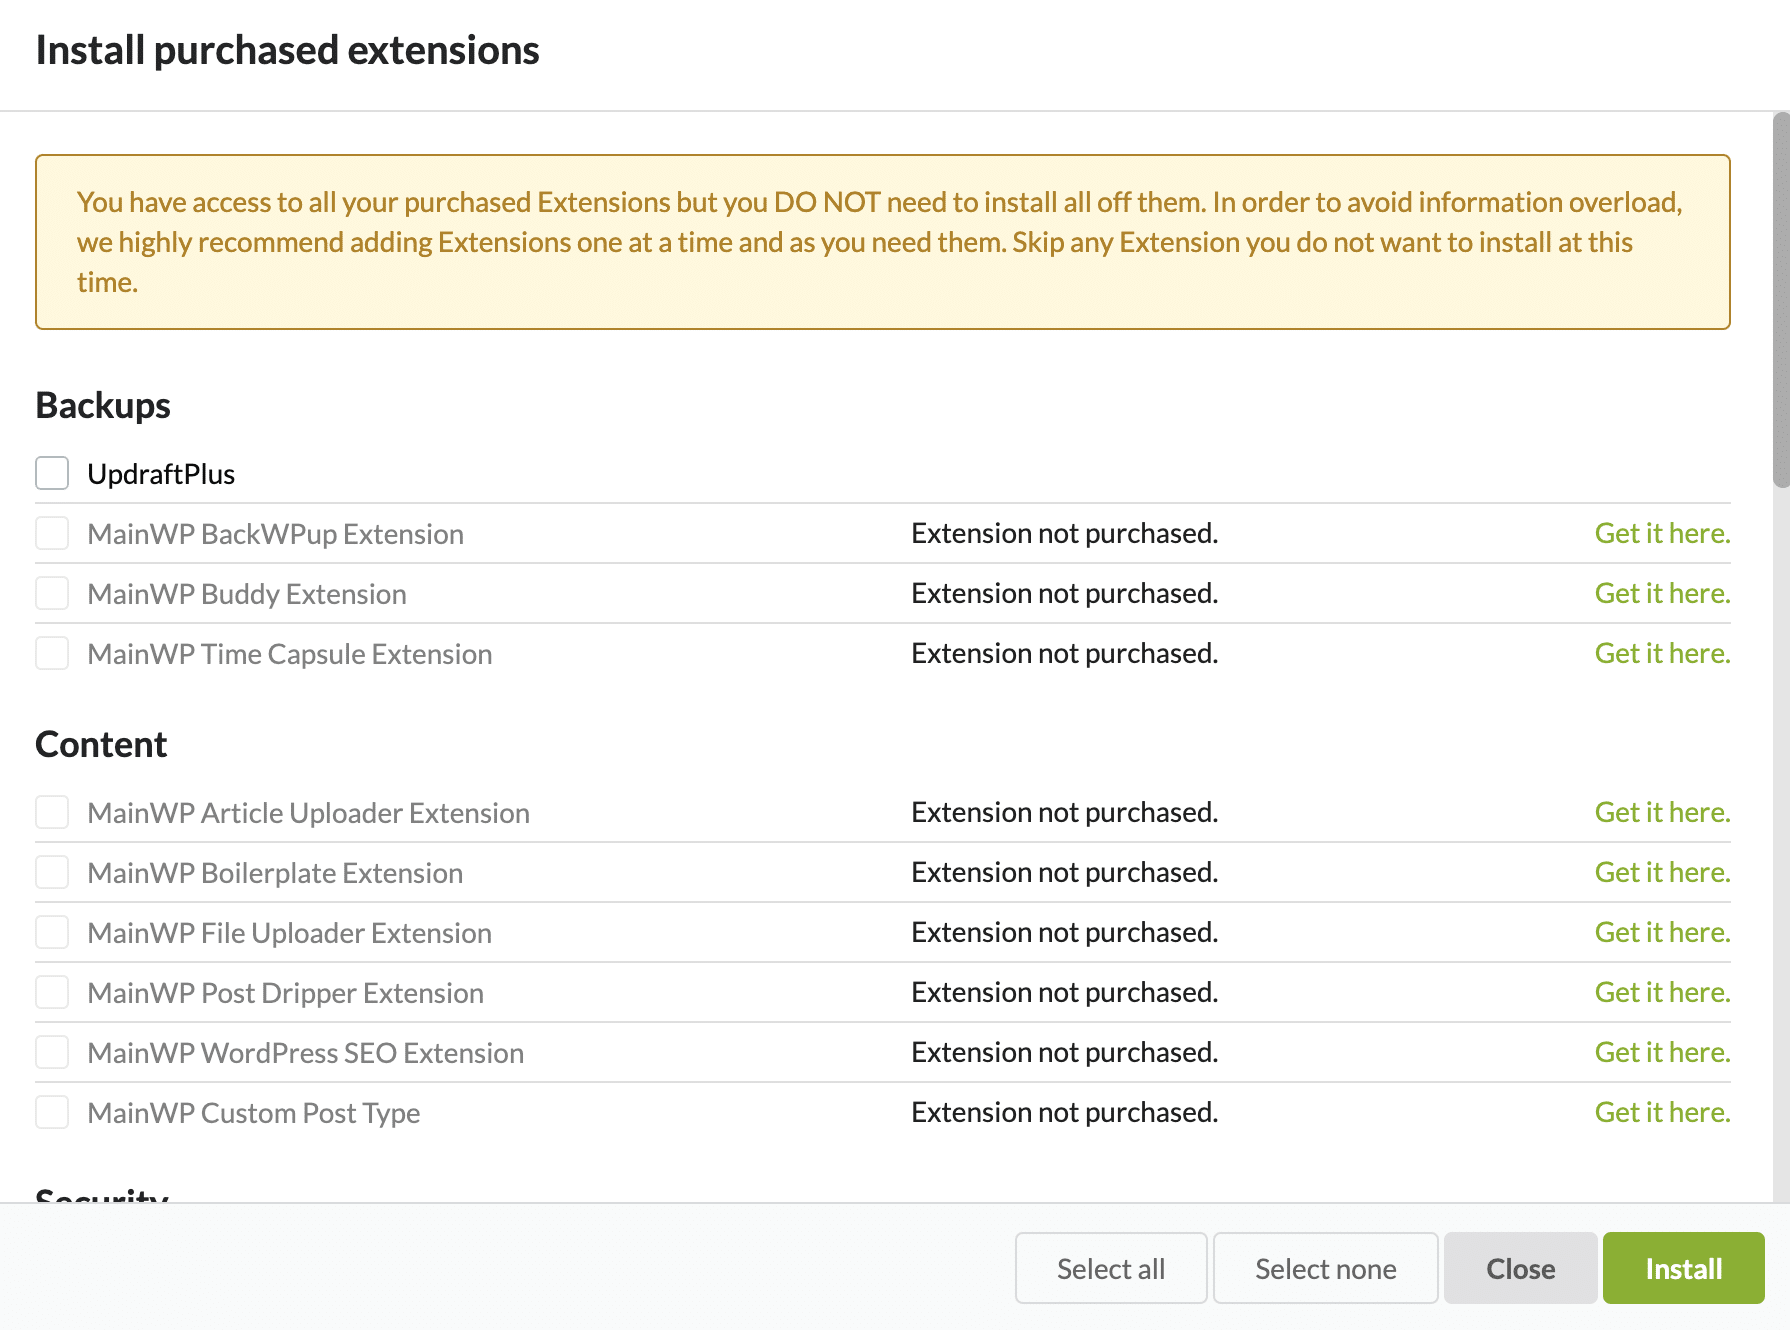This screenshot has width=1790, height=1330.
Task: Click the vertical scrollbar thumb
Action: (x=1781, y=300)
